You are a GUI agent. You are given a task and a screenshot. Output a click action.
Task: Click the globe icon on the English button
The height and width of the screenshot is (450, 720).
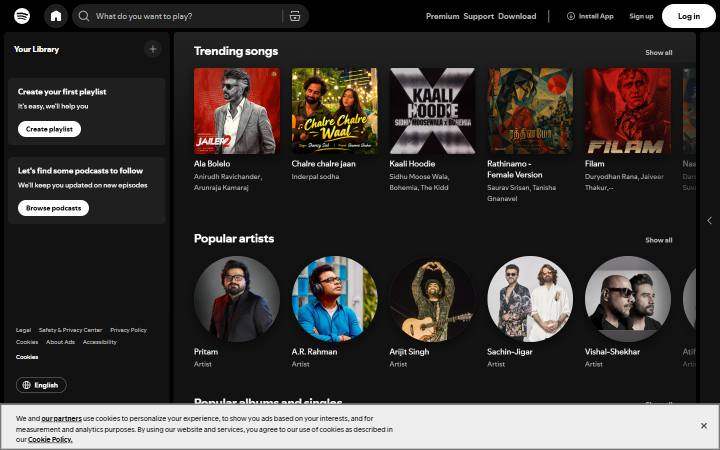(27, 385)
